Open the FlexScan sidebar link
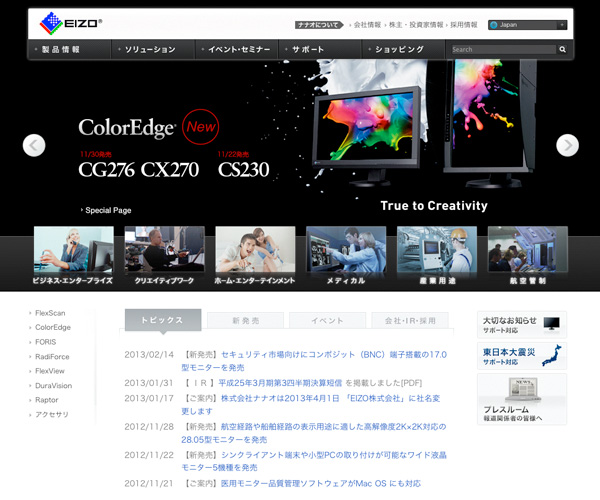600x500 pixels. (x=50, y=313)
